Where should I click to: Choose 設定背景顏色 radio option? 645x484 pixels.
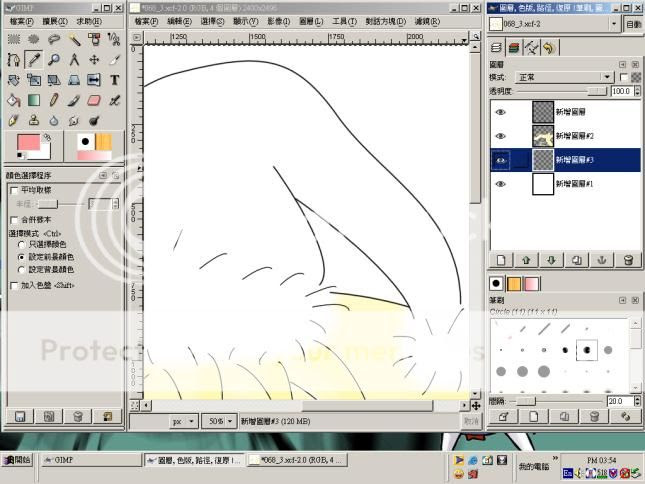click(21, 270)
